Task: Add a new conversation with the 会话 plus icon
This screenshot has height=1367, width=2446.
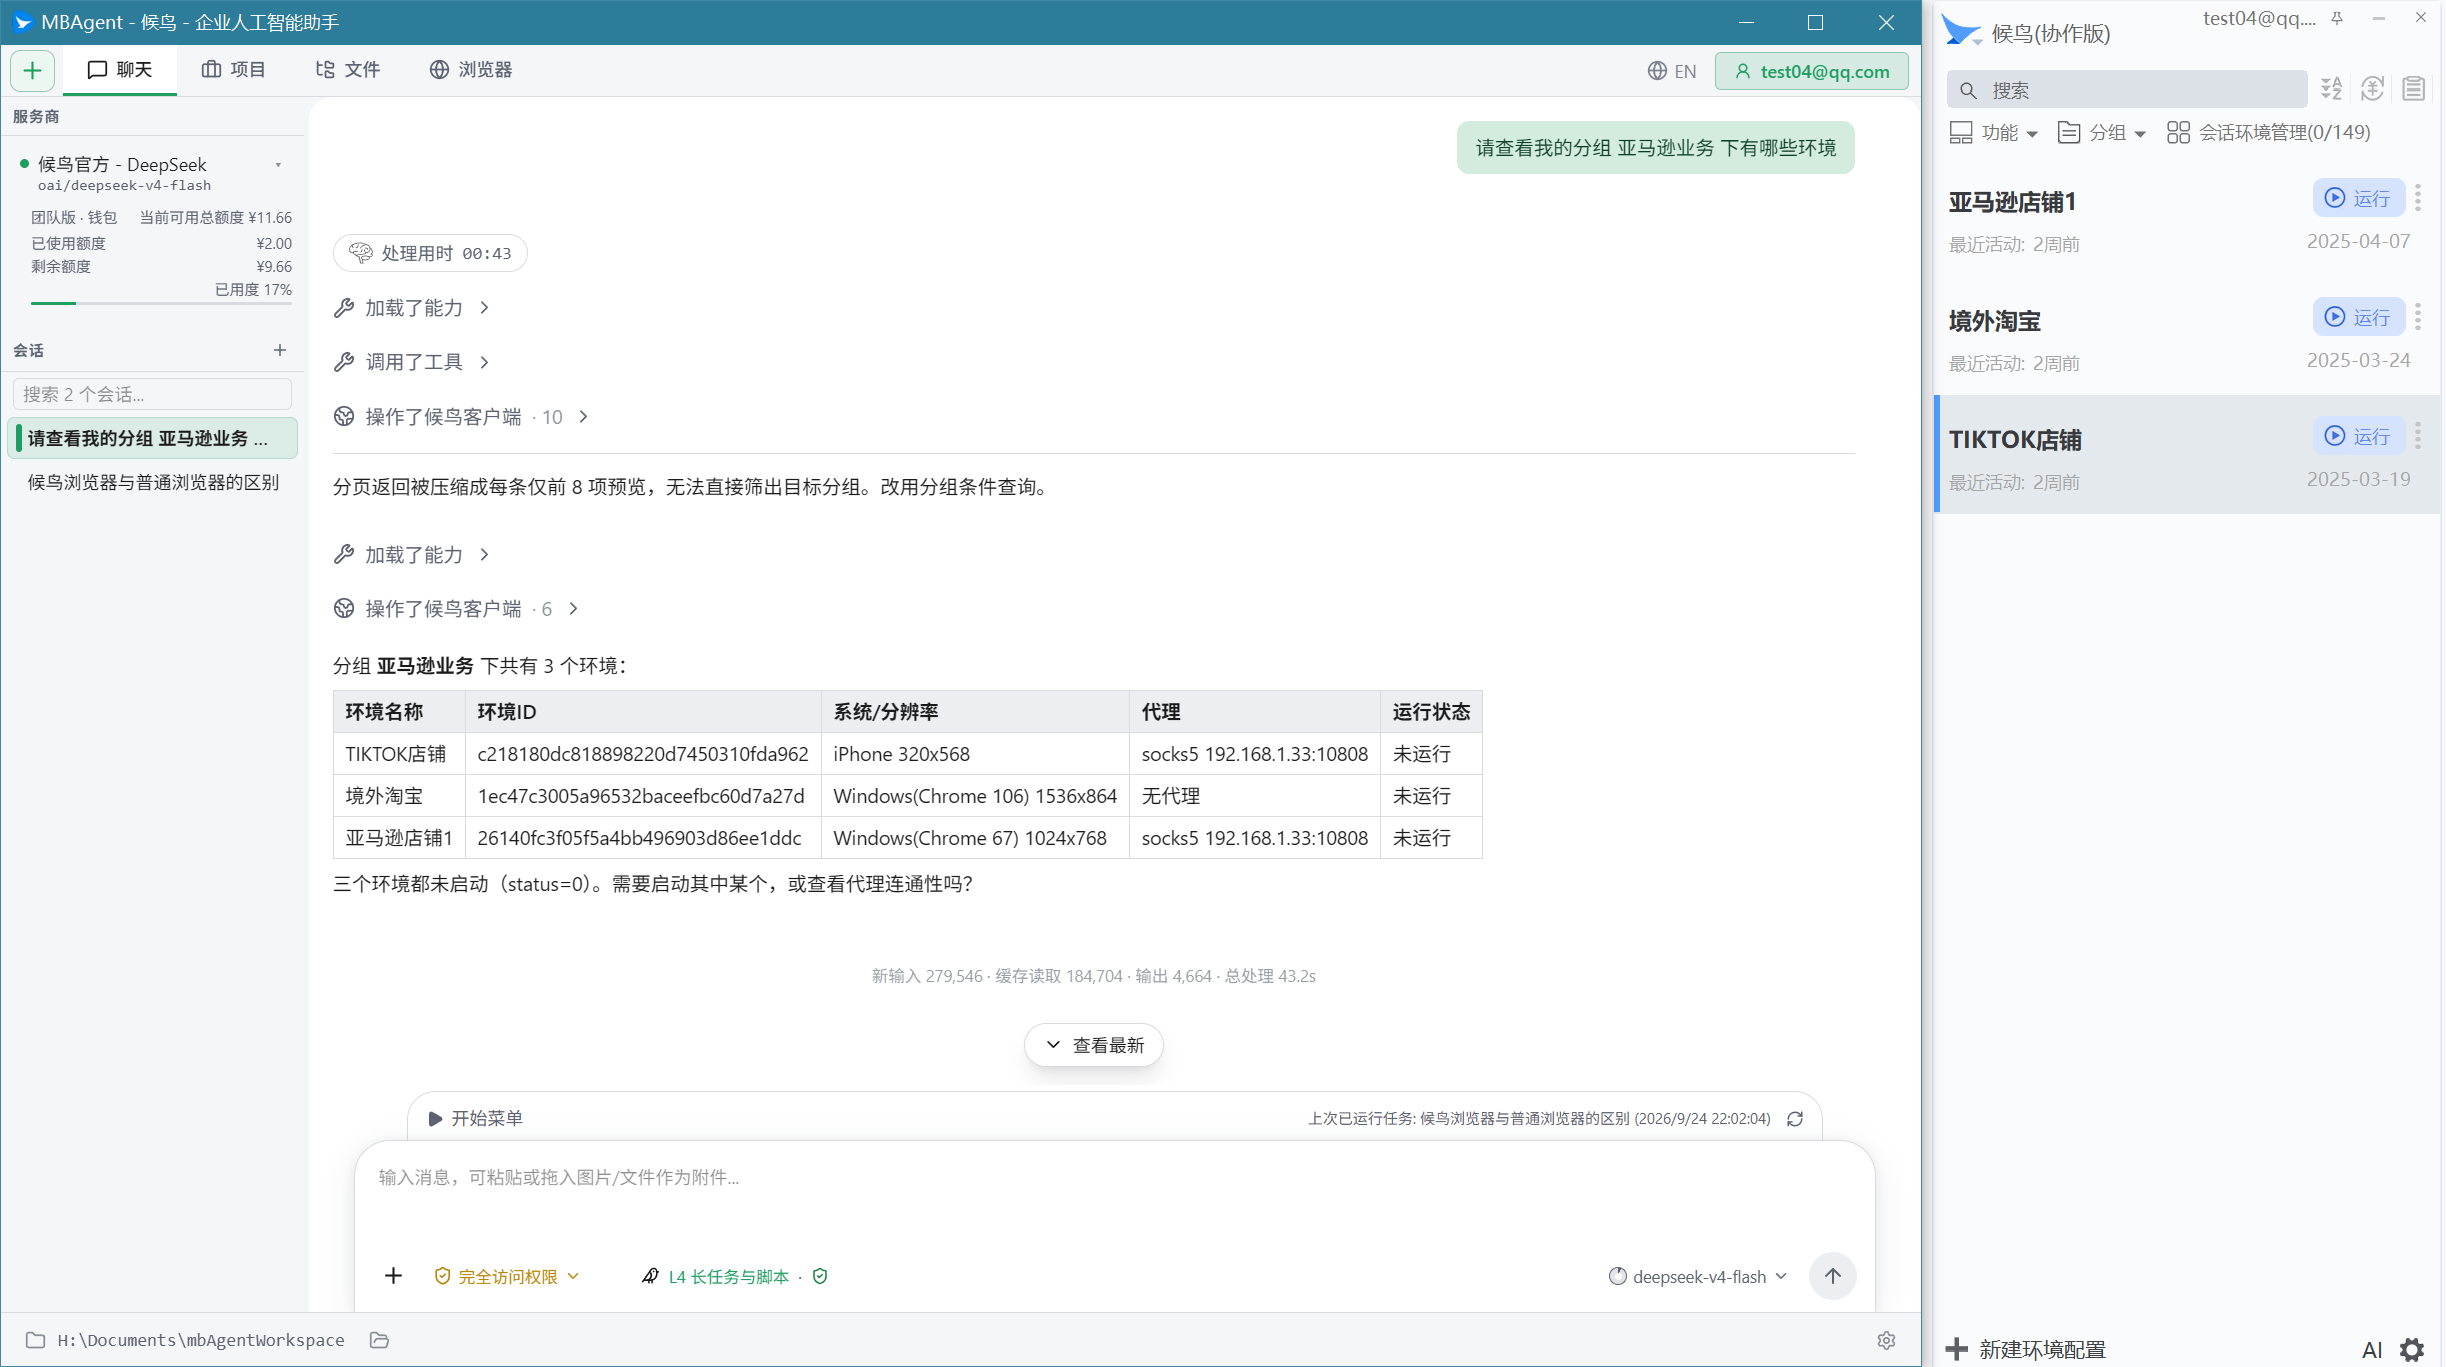Action: pos(280,350)
